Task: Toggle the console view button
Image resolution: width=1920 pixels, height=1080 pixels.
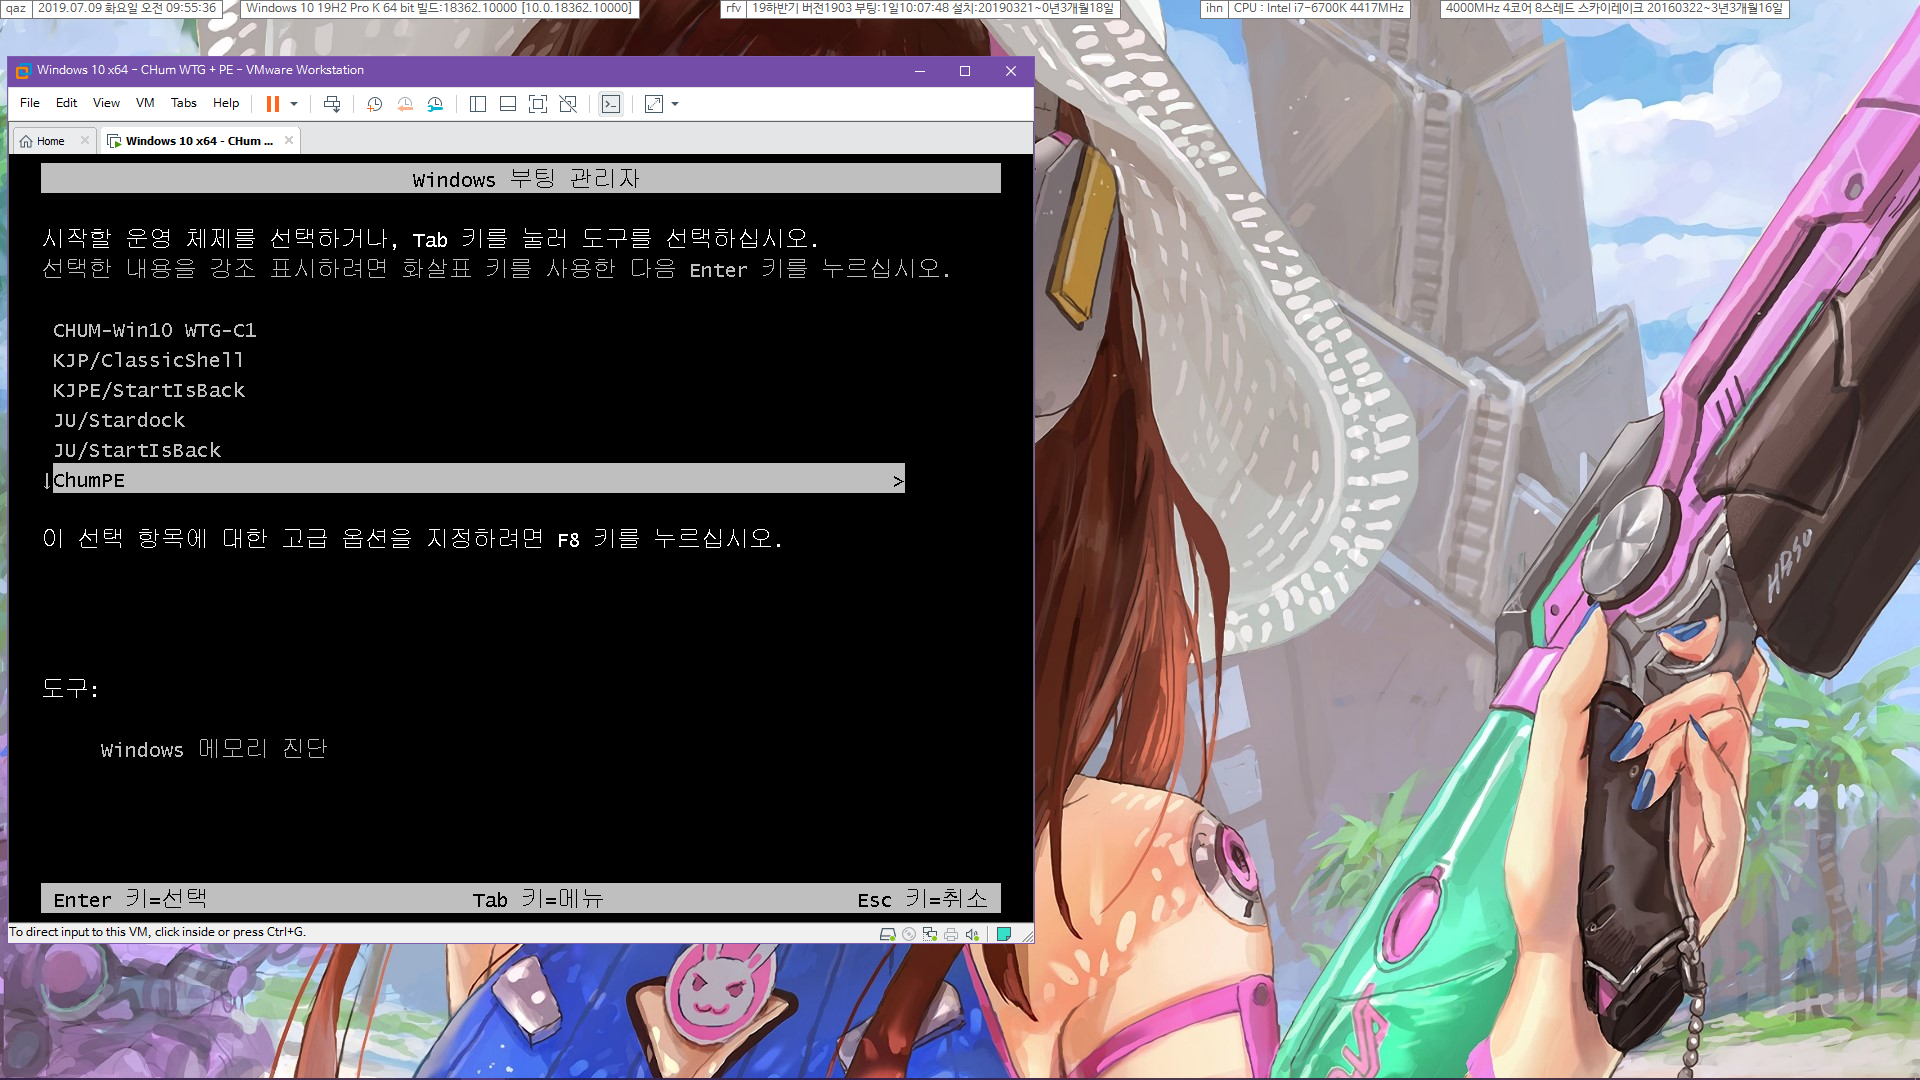Action: [611, 104]
